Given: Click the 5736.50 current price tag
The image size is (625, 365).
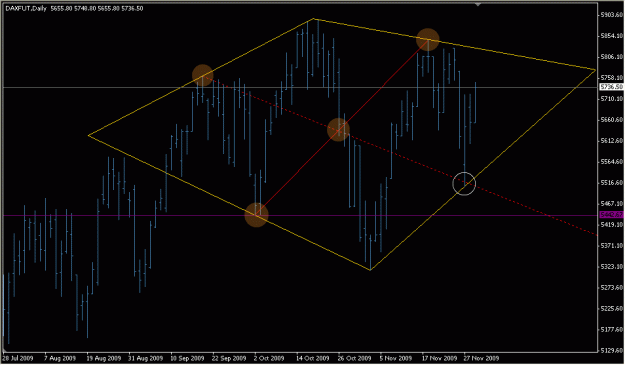Looking at the screenshot, I should tap(612, 87).
